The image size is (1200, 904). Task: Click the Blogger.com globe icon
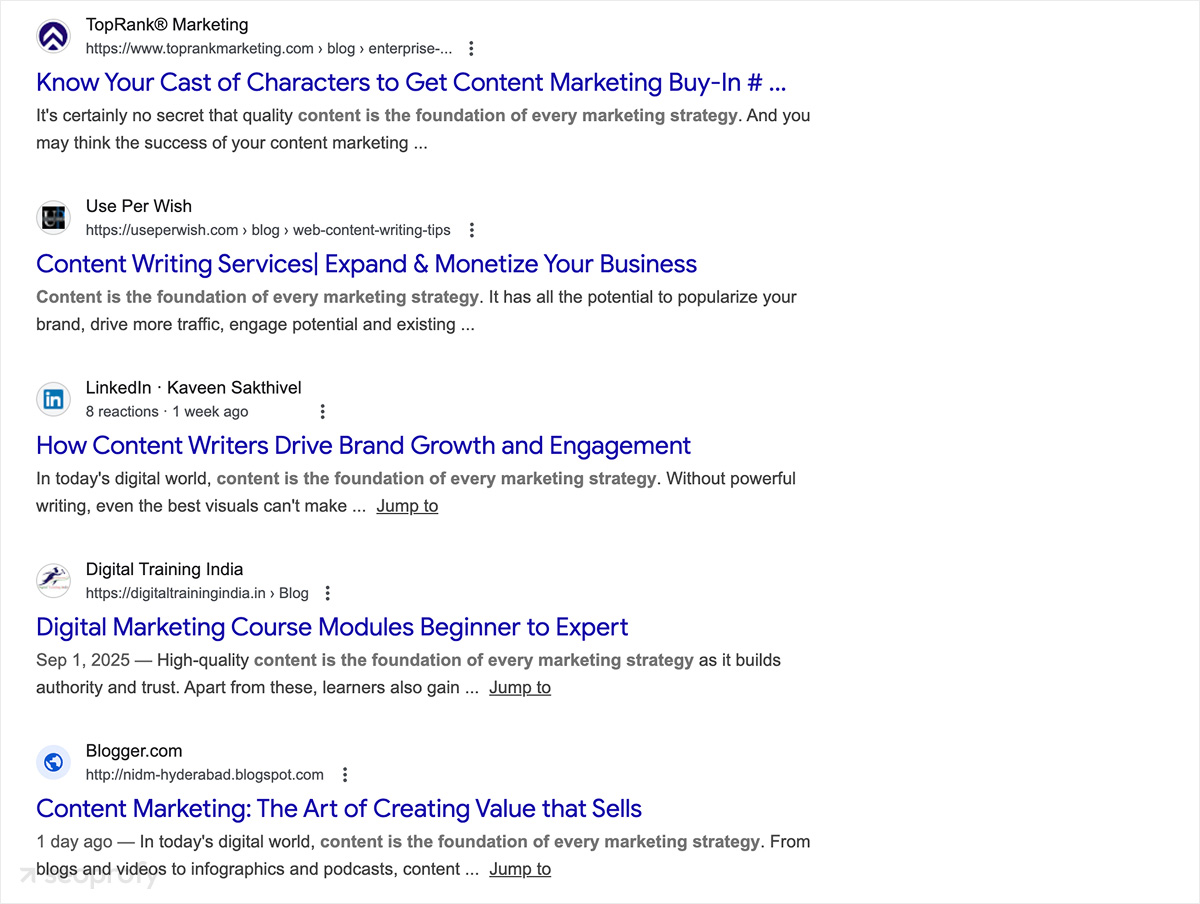click(53, 762)
